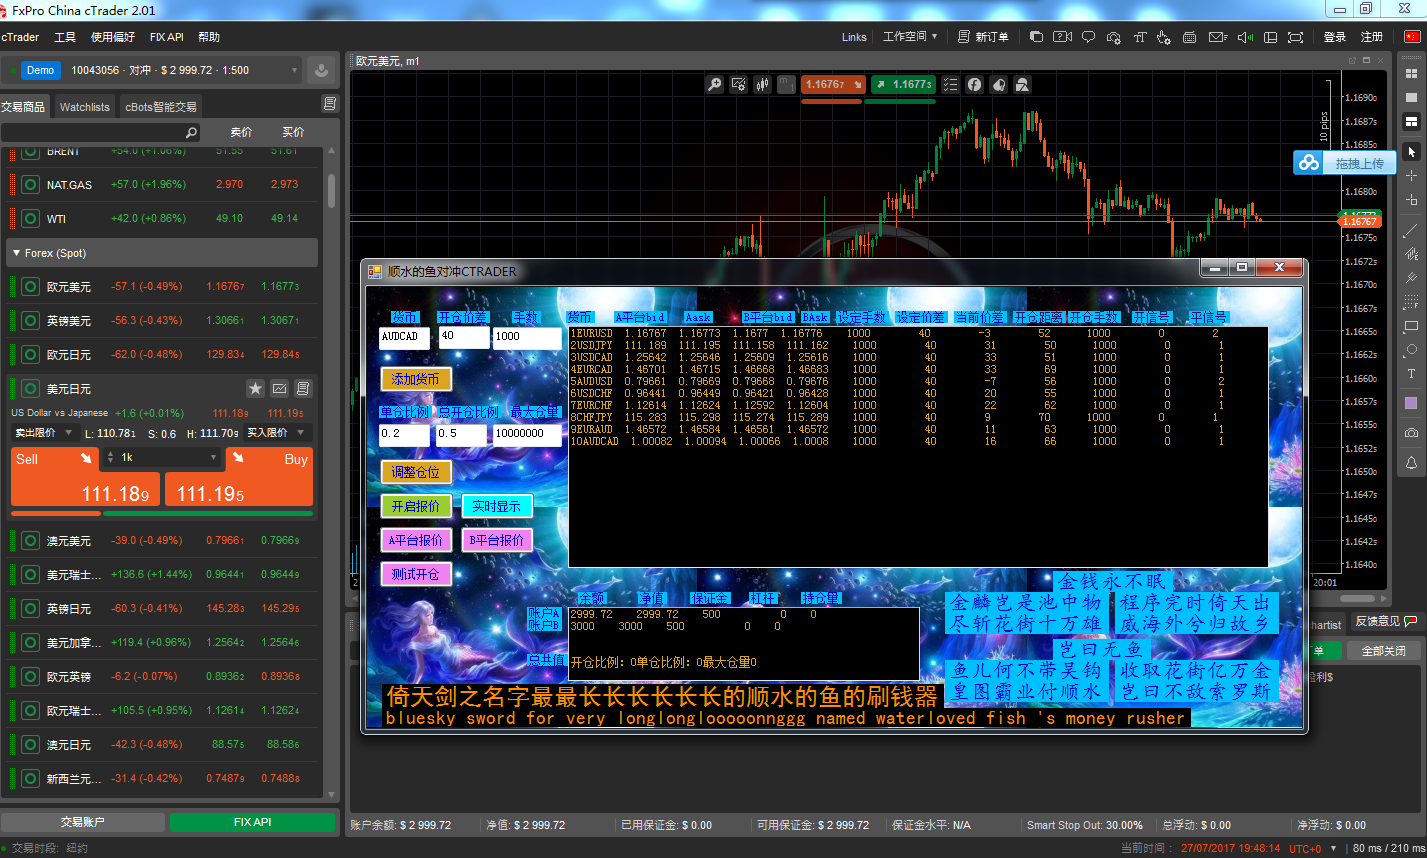Click the search magnifier in symbol filter
1427x858 pixels.
pos(191,132)
